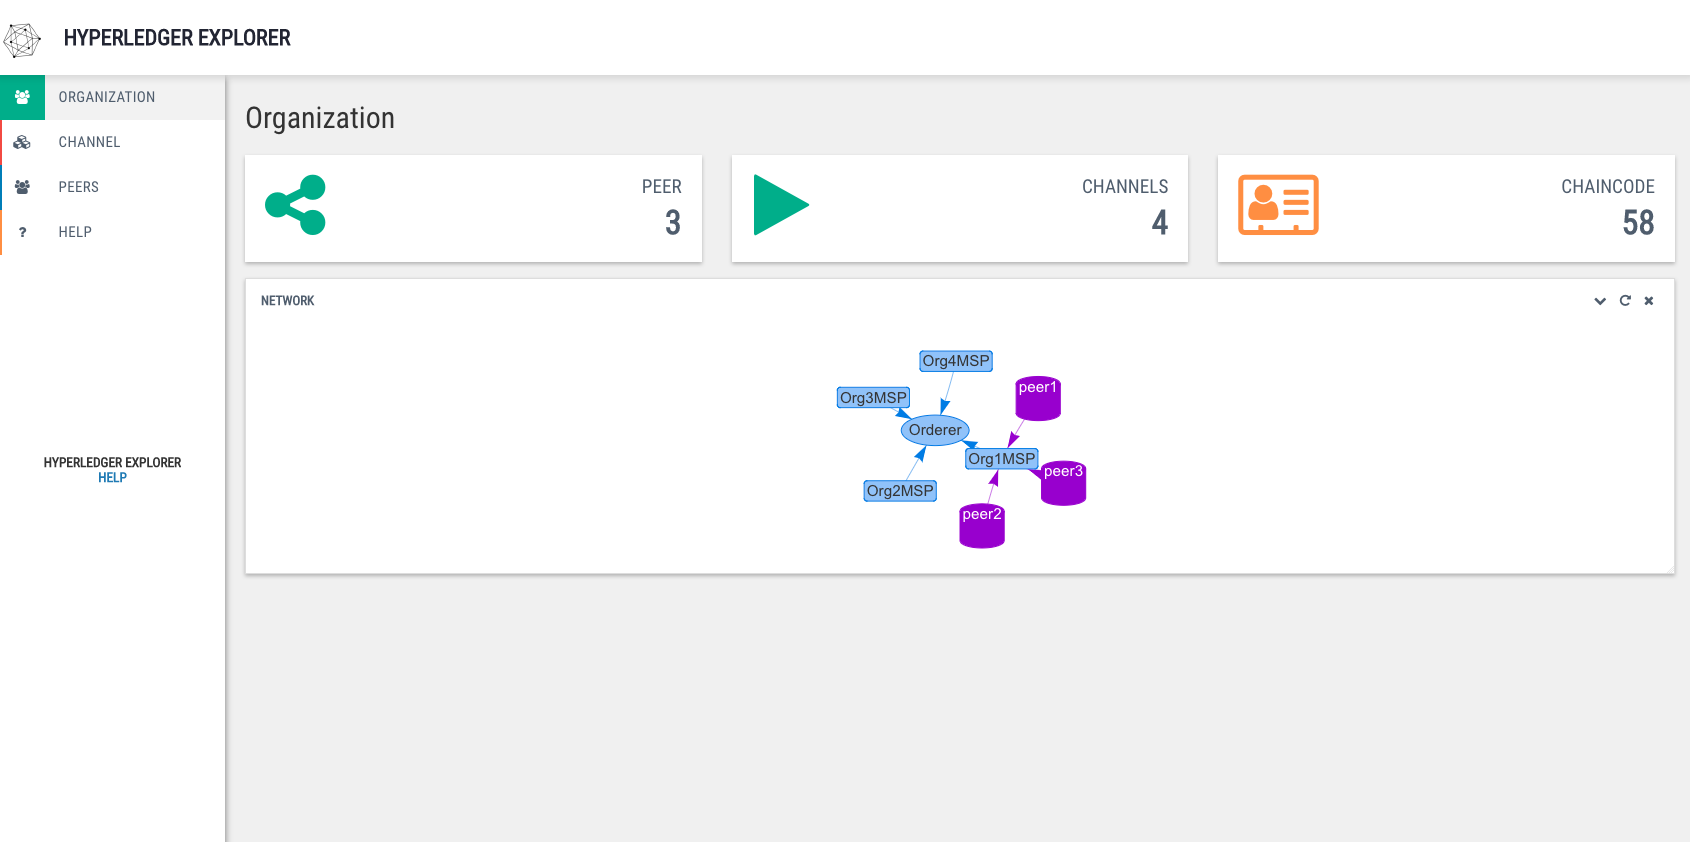Click the Organization page heading
The height and width of the screenshot is (842, 1690).
pyautogui.click(x=320, y=118)
